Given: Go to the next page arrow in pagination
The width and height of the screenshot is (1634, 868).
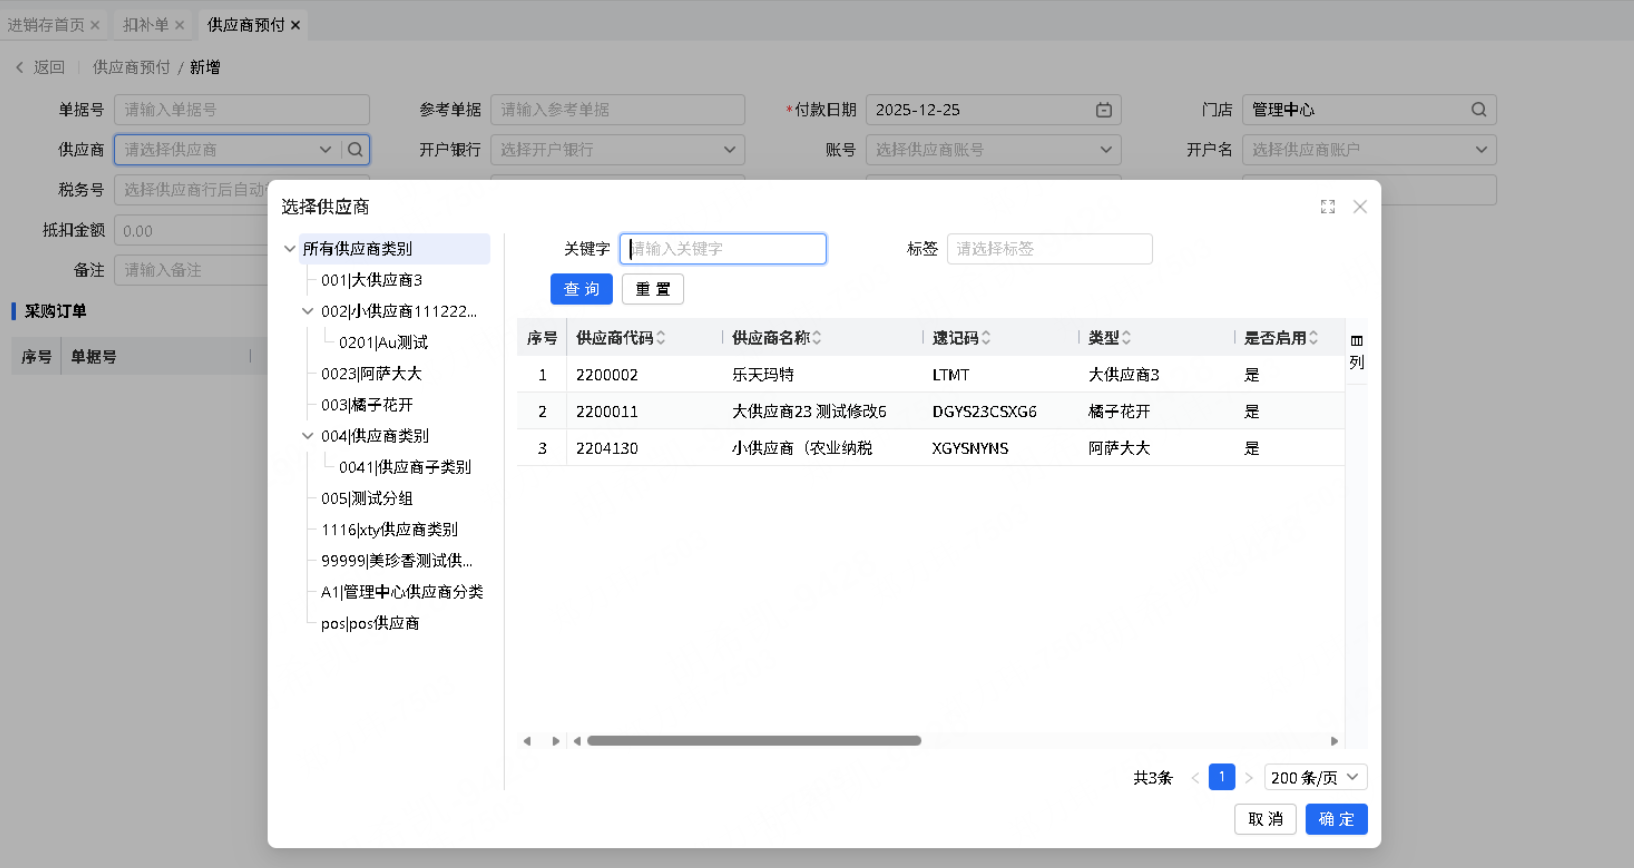Looking at the screenshot, I should [1249, 778].
